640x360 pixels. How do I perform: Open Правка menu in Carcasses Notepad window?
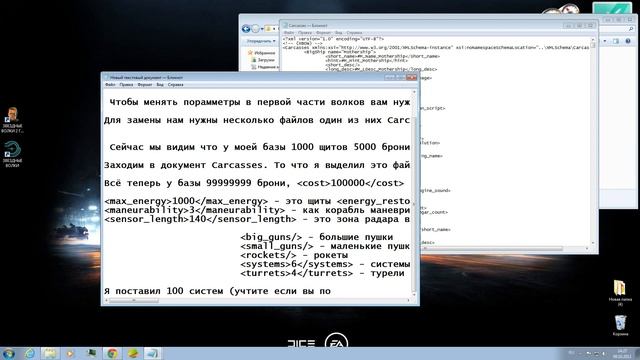305,33
